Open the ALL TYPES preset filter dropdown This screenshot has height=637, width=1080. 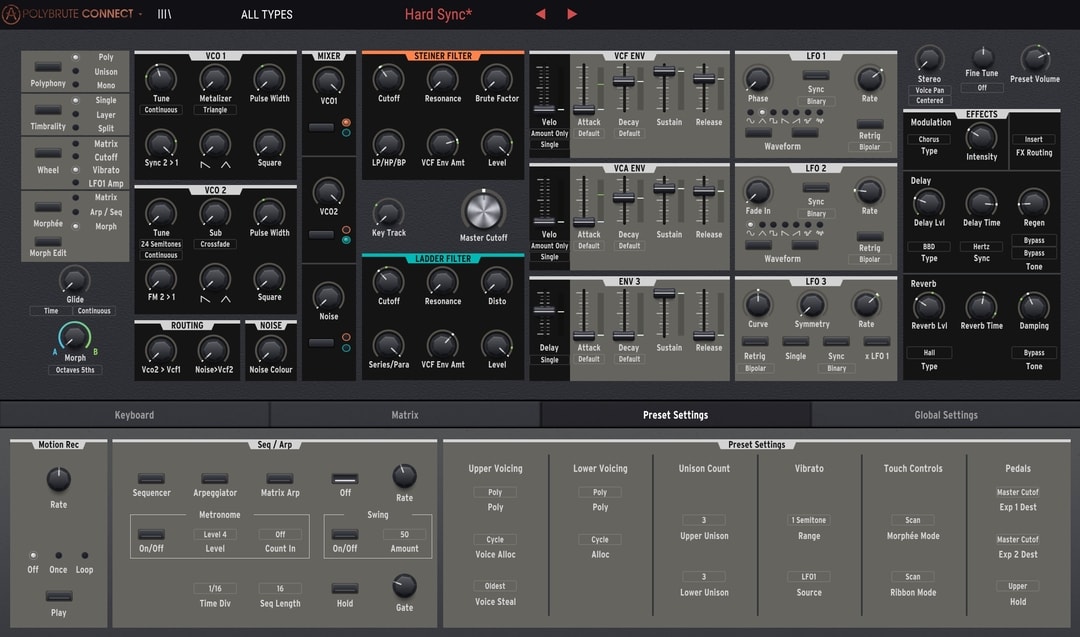(x=267, y=14)
